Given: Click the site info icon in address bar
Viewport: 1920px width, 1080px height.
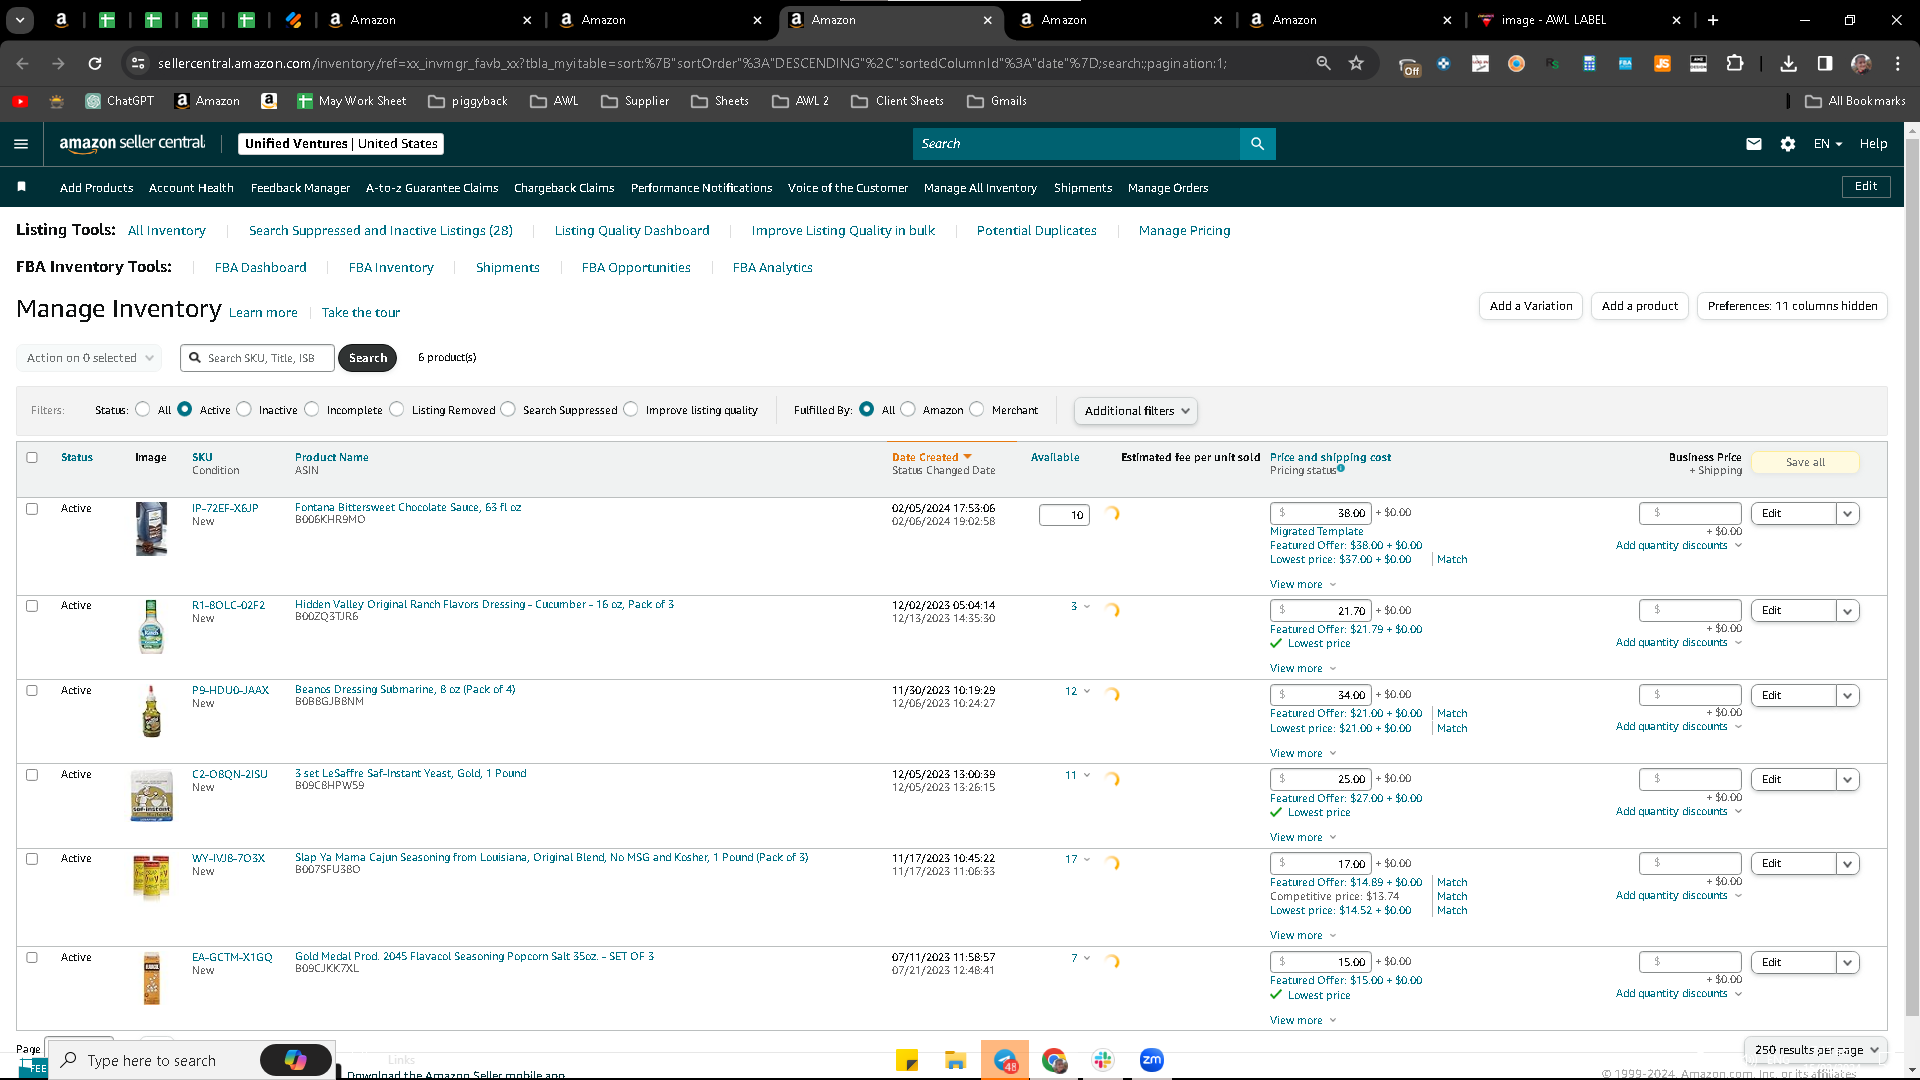Looking at the screenshot, I should (138, 63).
